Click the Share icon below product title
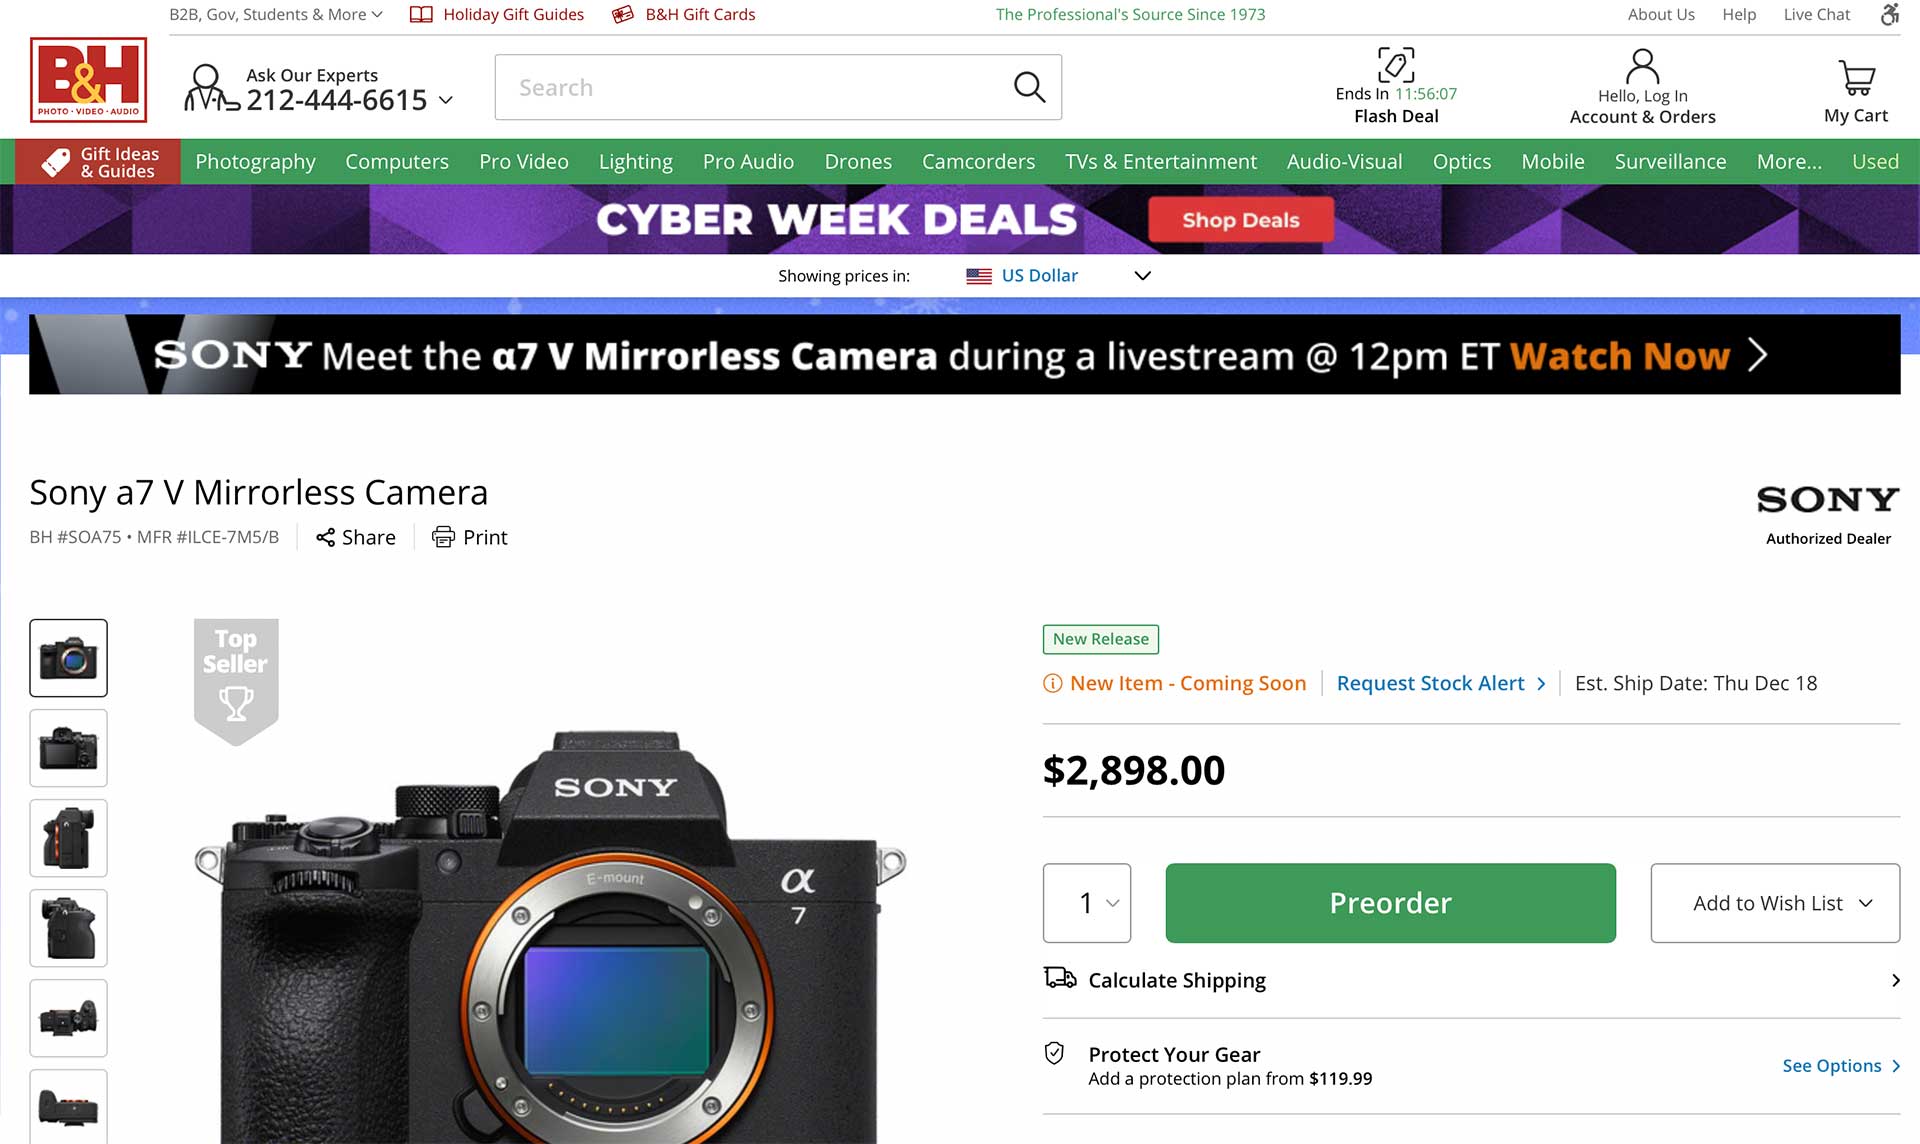Screen dimensions: 1920x1144 pyautogui.click(x=325, y=538)
